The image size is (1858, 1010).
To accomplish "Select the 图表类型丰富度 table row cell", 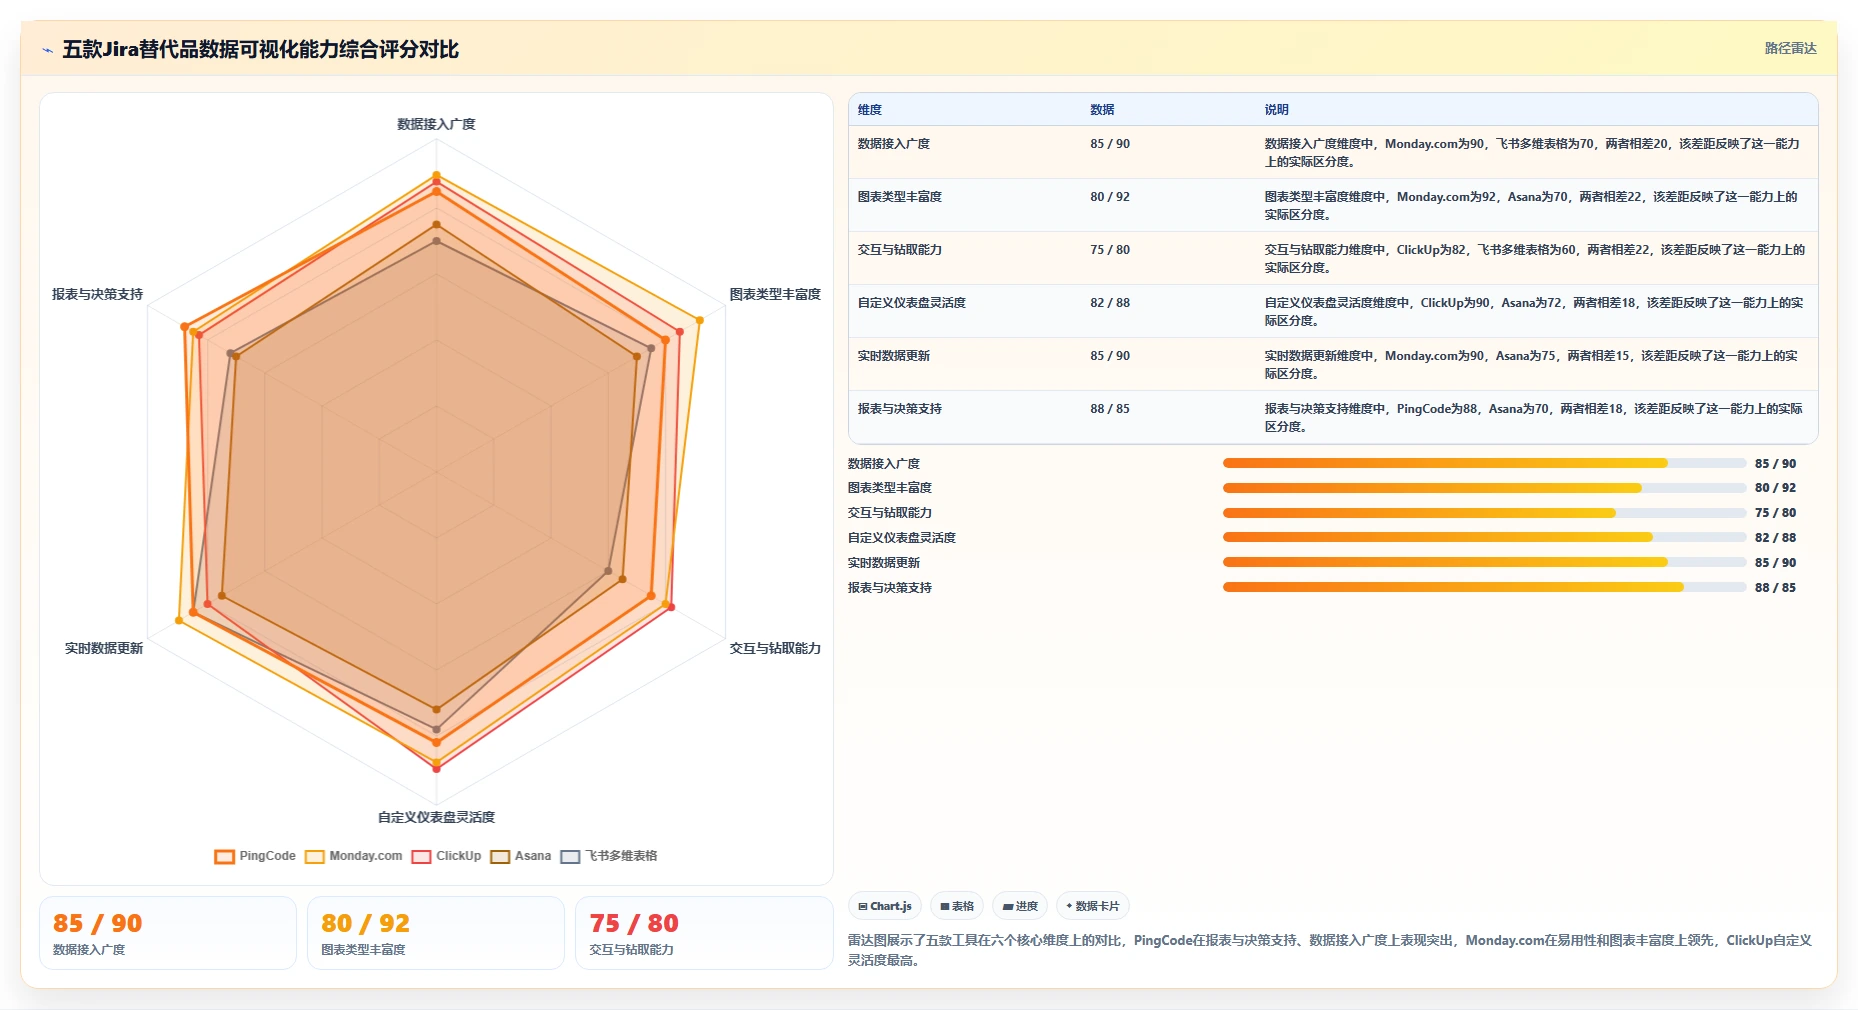I will click(900, 197).
